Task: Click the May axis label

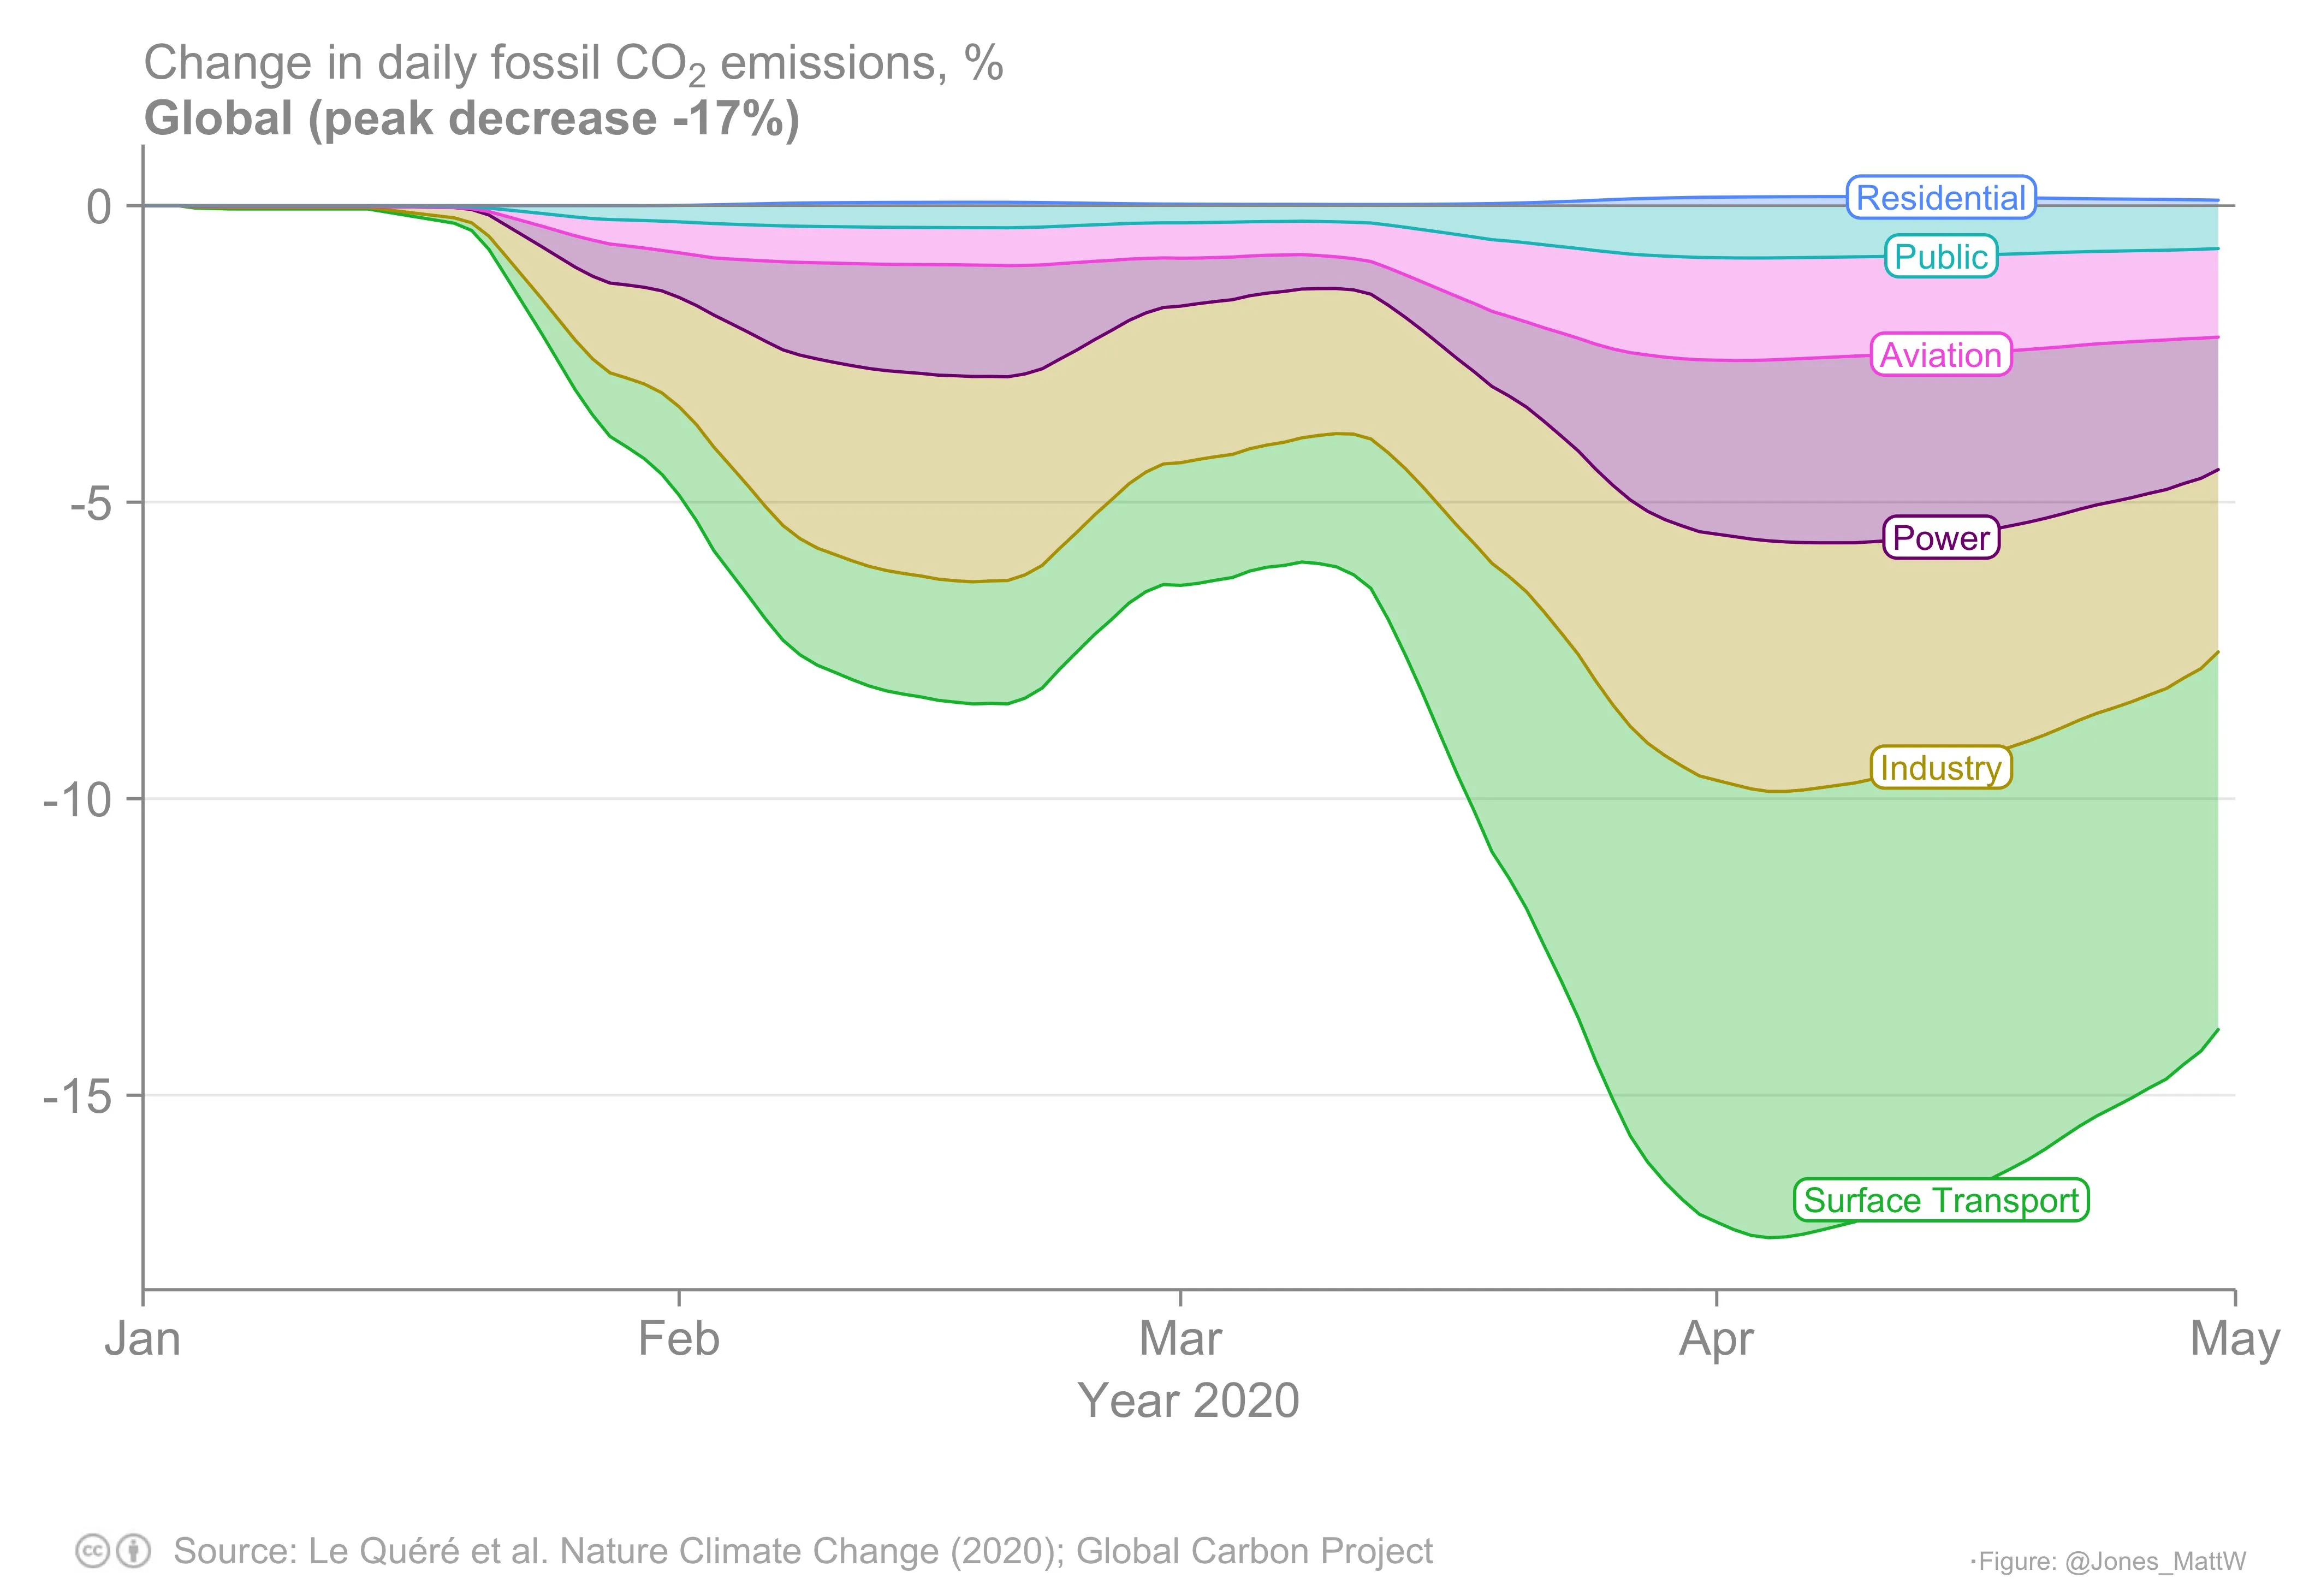Action: point(2234,1339)
